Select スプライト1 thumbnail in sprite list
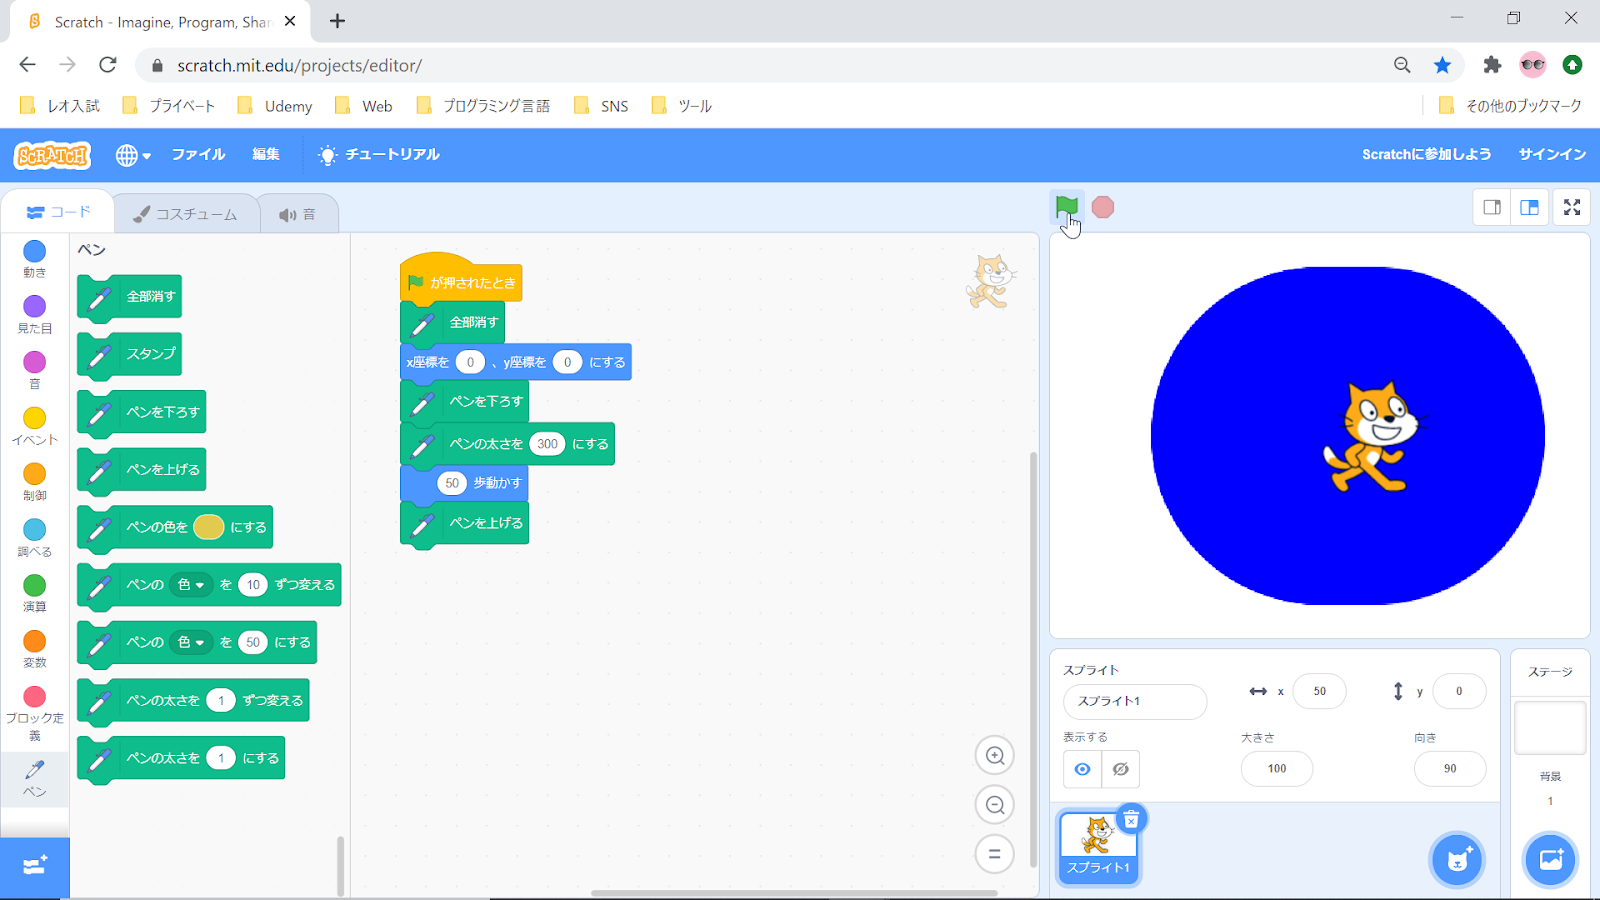The image size is (1600, 900). [1098, 848]
